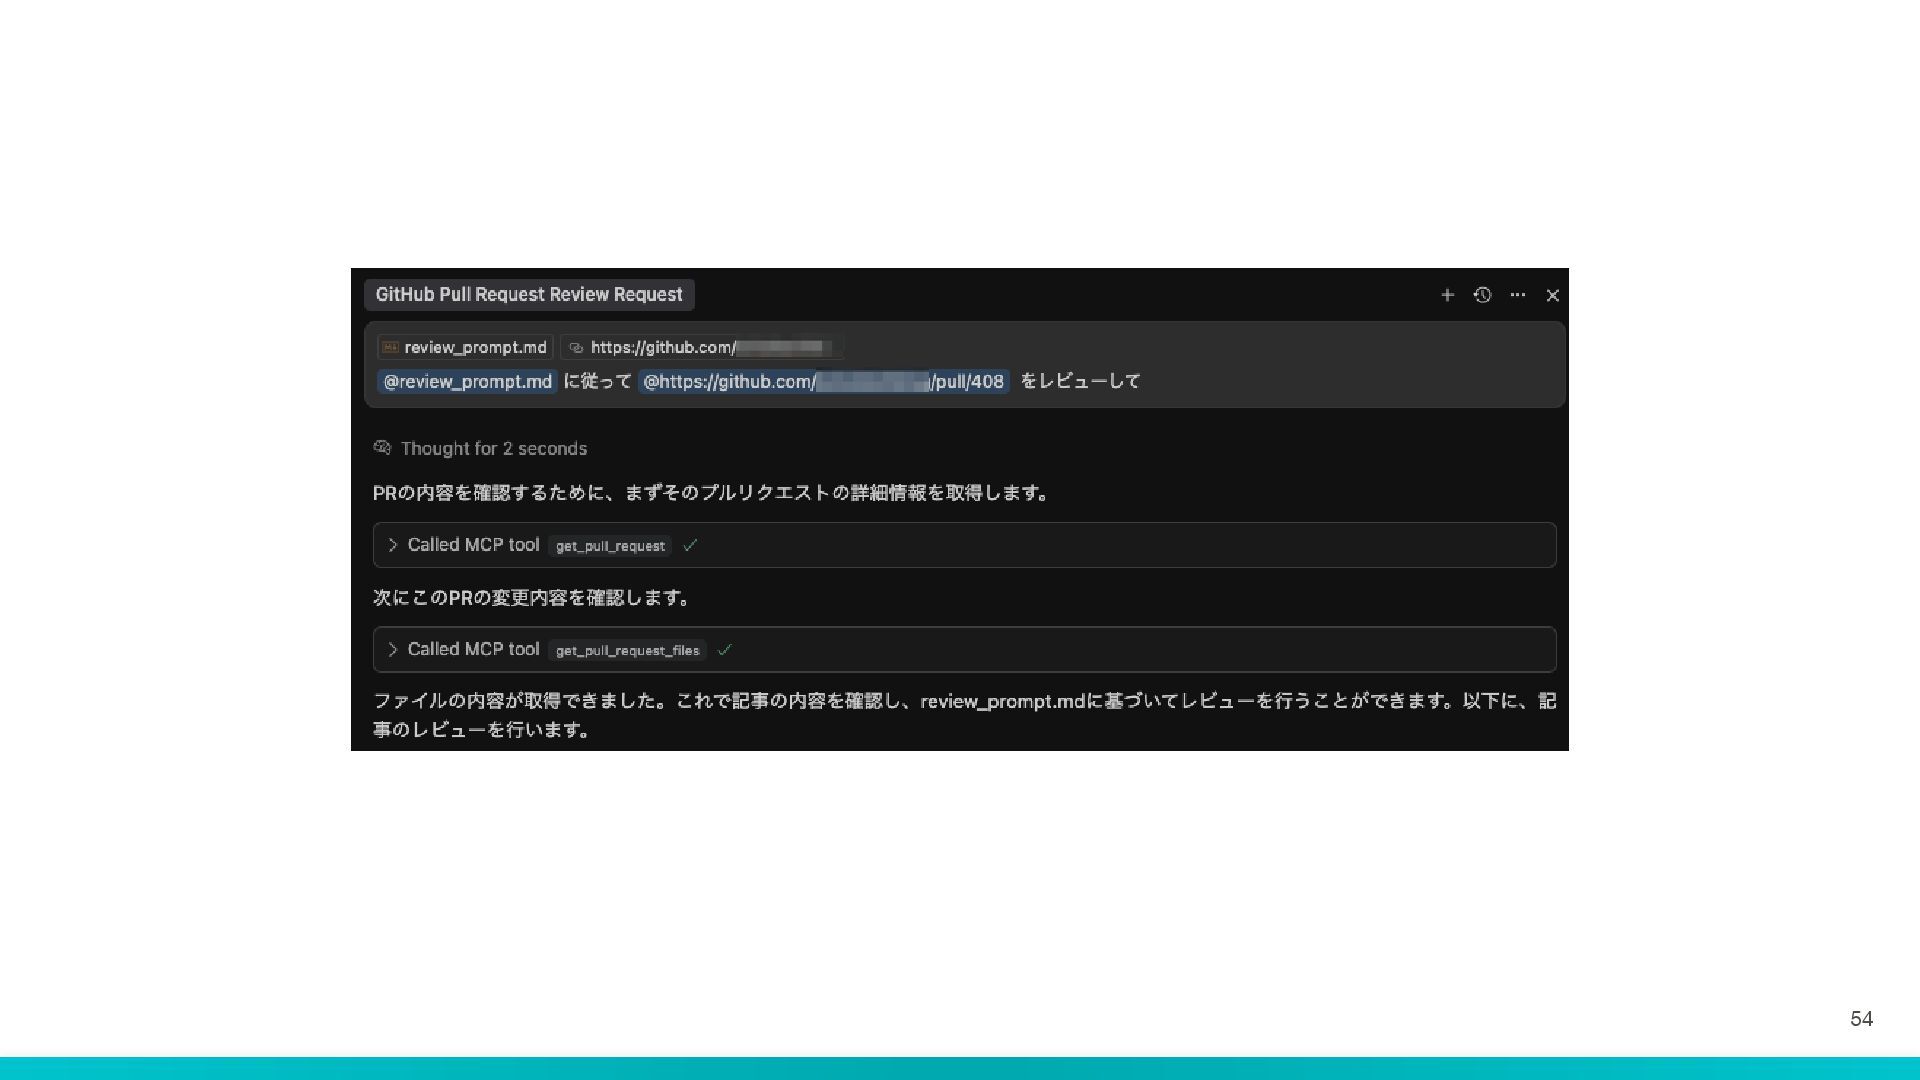Expand the Thought for 2 seconds section
This screenshot has height=1080, width=1920.
(493, 449)
